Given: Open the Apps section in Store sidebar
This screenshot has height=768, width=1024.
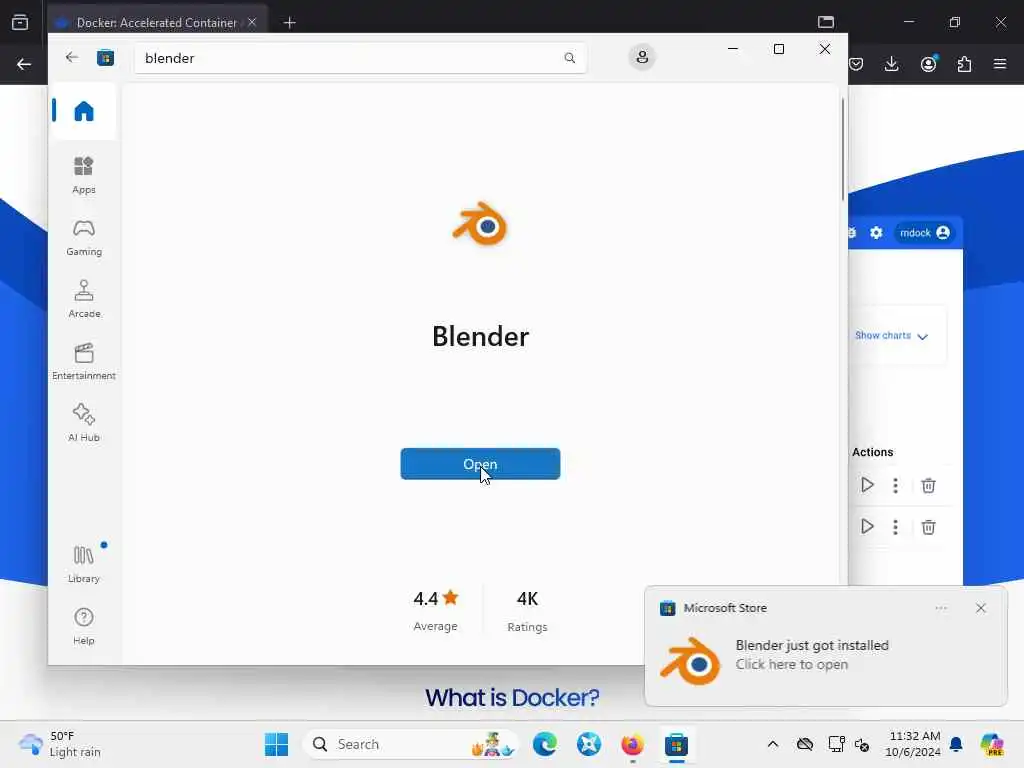Looking at the screenshot, I should click(84, 175).
